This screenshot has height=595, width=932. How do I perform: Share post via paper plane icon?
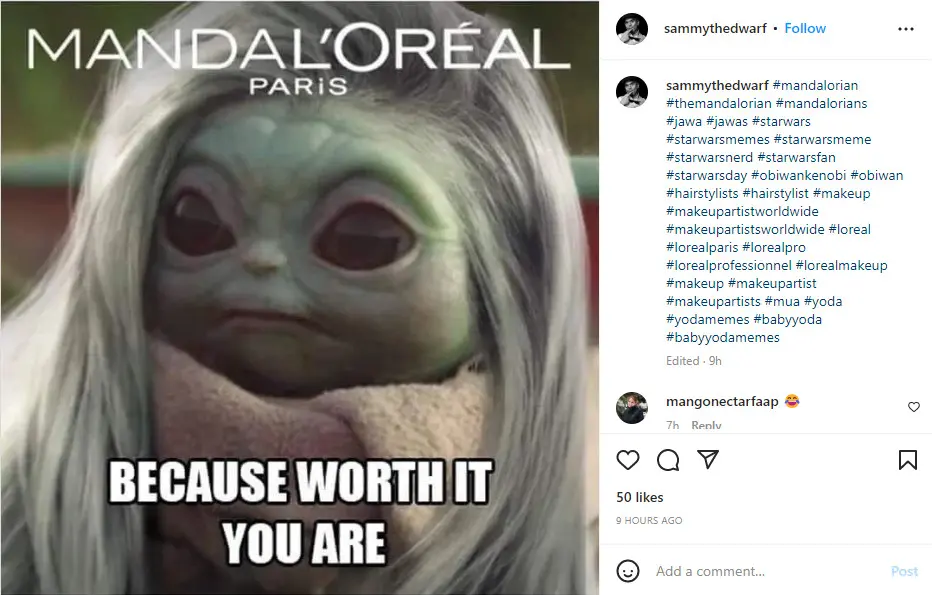pos(708,459)
